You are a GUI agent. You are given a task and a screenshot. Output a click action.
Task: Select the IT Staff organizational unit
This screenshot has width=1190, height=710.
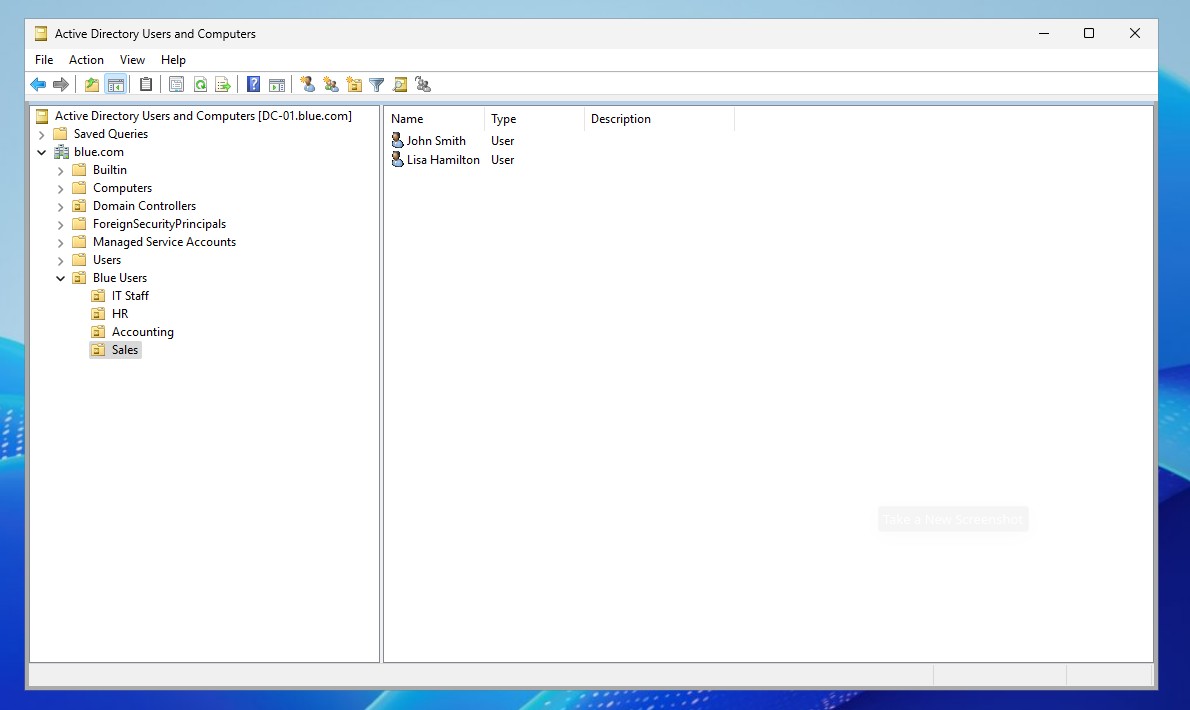[130, 296]
